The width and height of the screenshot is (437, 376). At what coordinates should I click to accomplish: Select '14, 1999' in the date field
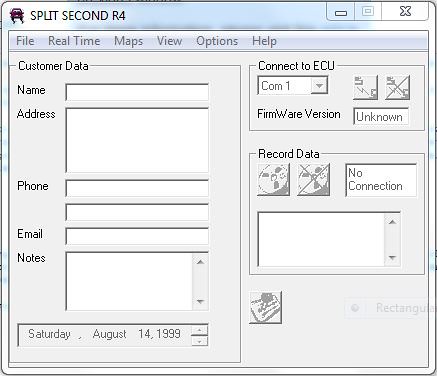[159, 334]
